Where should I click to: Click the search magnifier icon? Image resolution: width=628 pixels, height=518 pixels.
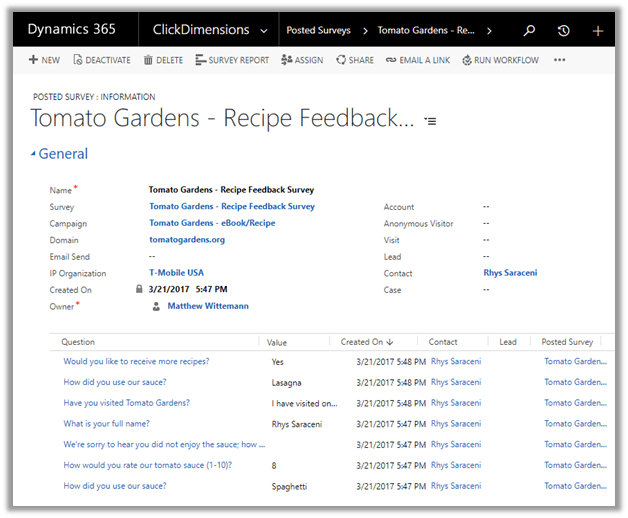tap(530, 30)
